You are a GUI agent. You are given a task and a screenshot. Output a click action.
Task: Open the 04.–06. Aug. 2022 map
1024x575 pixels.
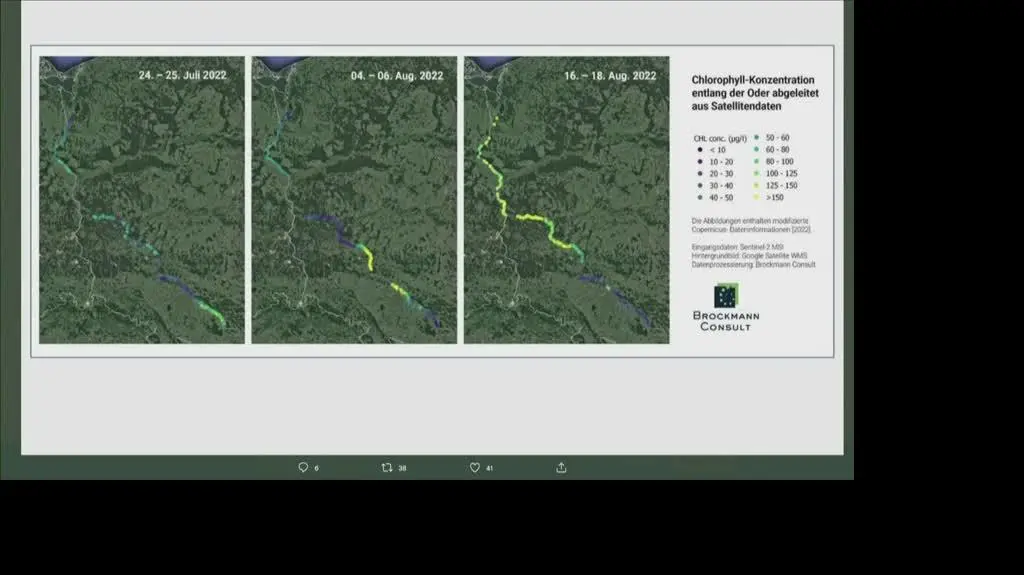coord(354,200)
